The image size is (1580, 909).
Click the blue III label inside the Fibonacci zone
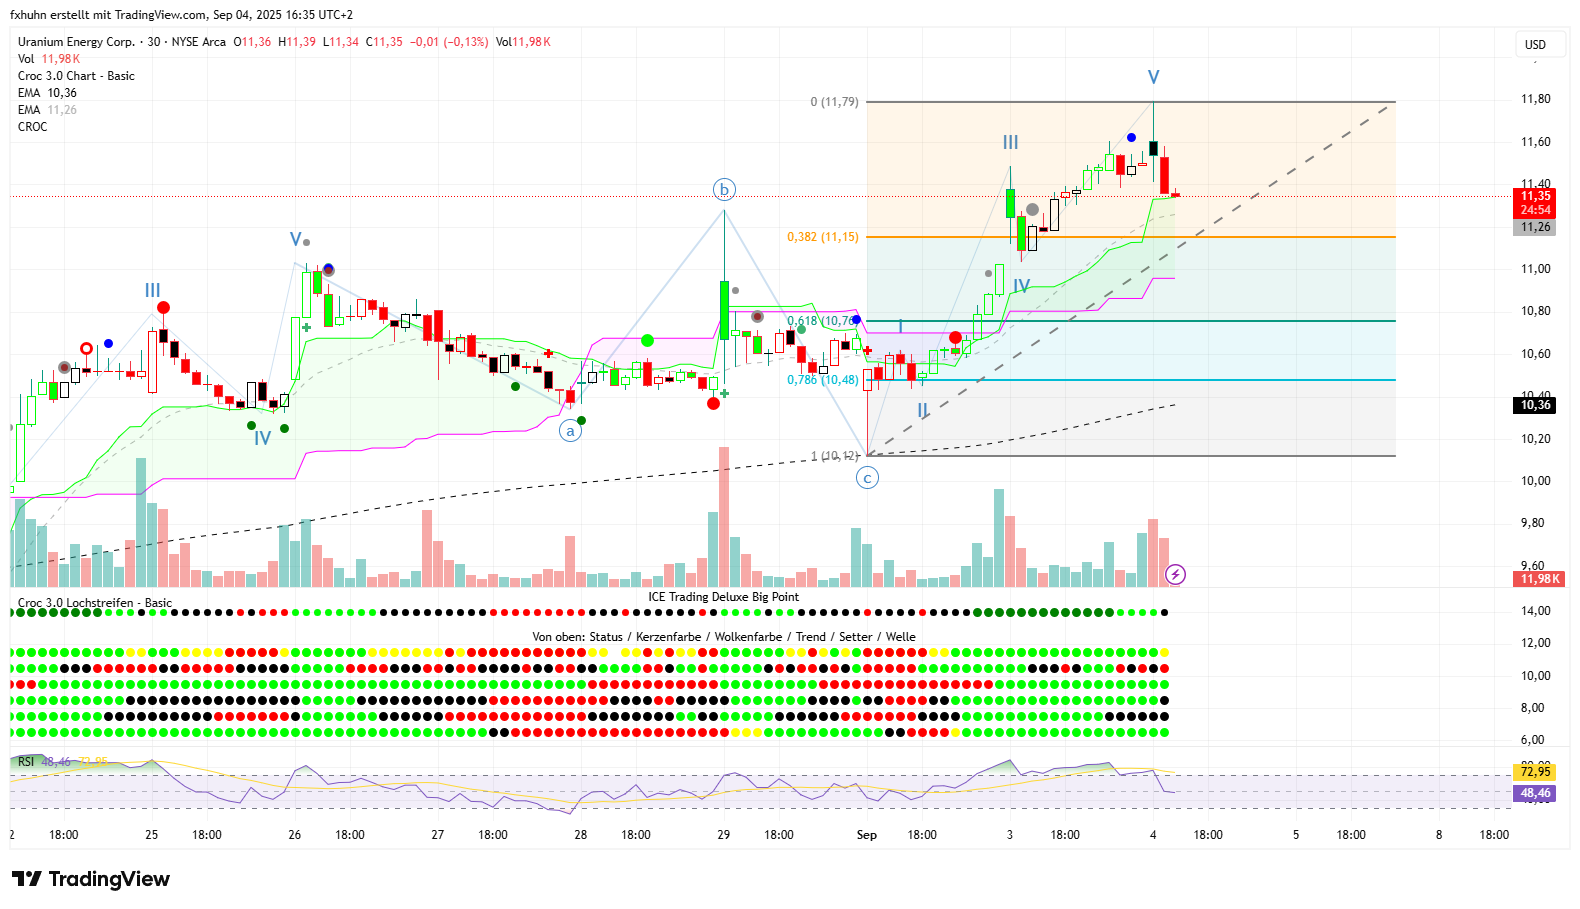pyautogui.click(x=1010, y=143)
